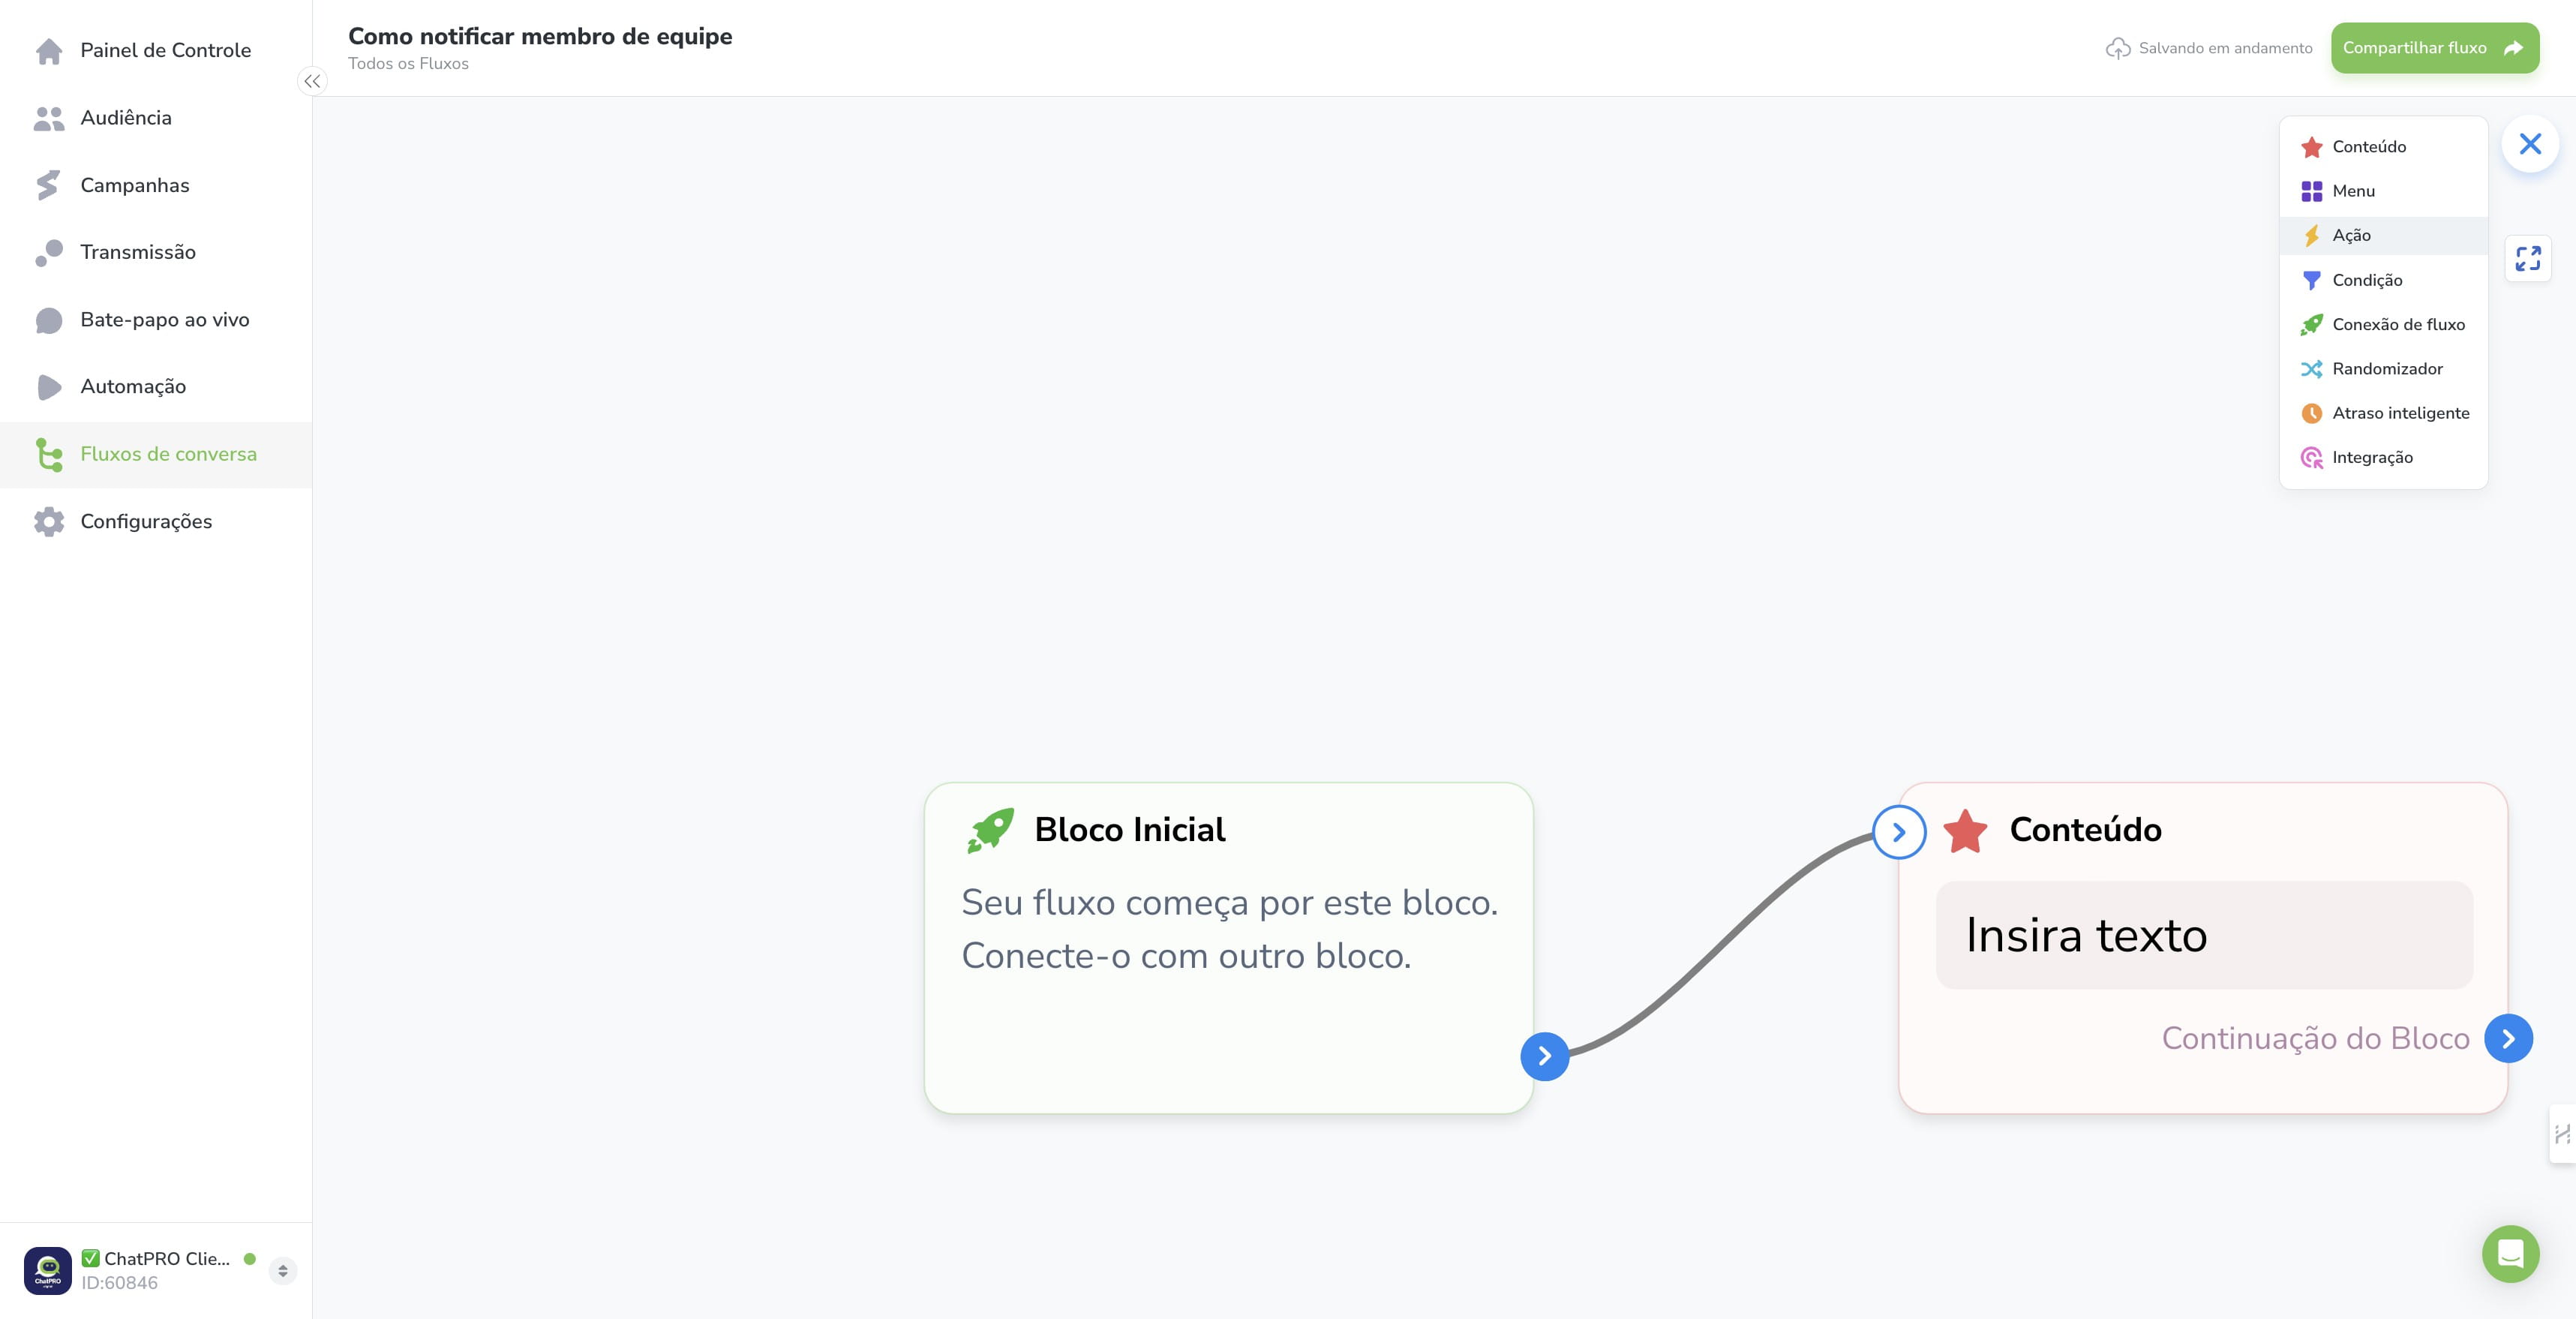Screen dimensions: 2576x1319
Task: Click the red star icon in Conteúdo block
Action: point(1966,831)
